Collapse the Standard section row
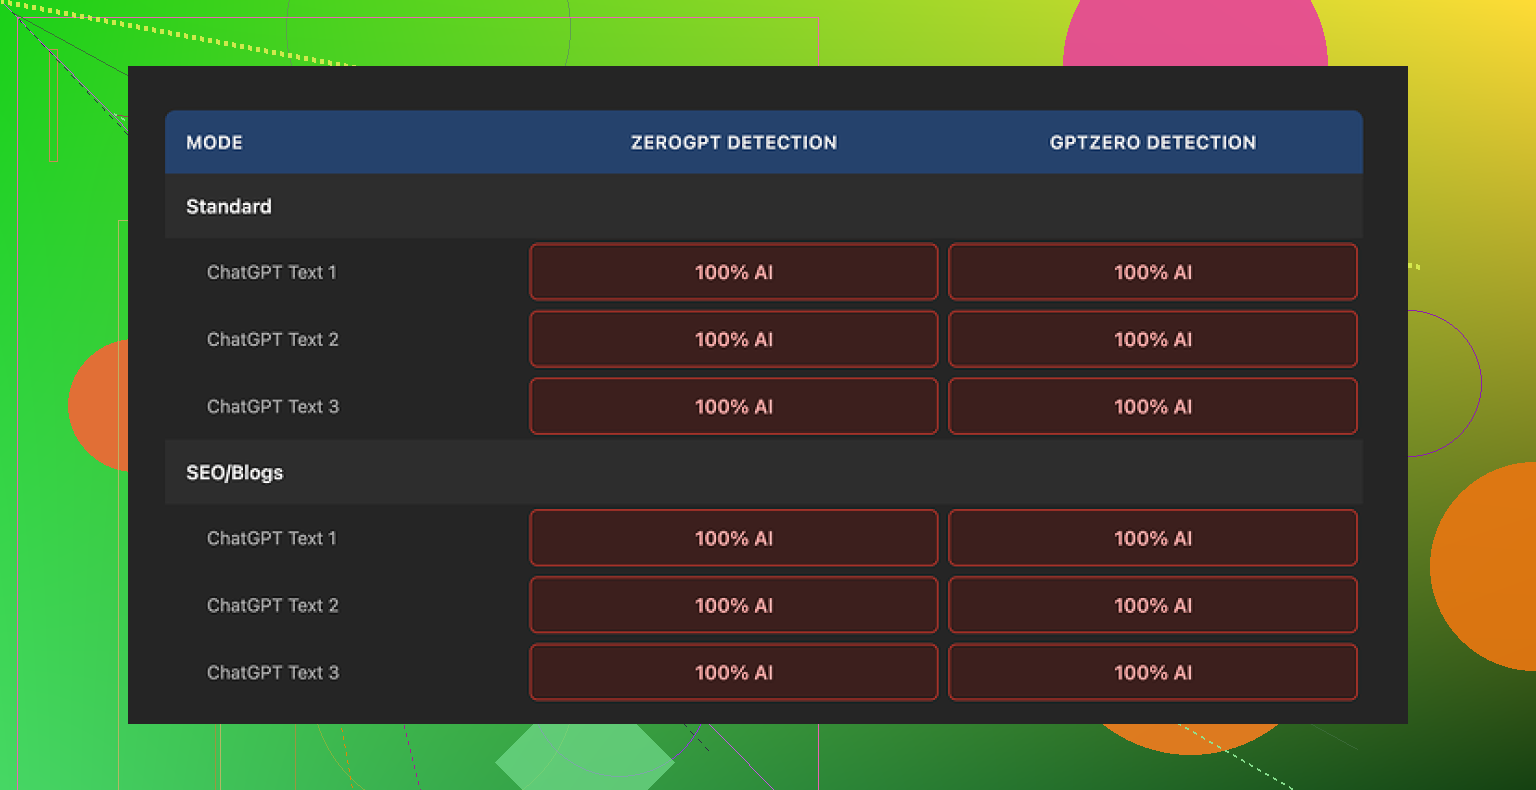The height and width of the screenshot is (790, 1536). point(229,206)
